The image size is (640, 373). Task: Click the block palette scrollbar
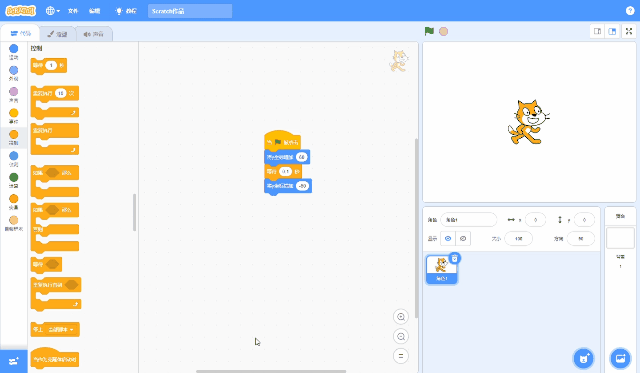pyautogui.click(x=134, y=213)
